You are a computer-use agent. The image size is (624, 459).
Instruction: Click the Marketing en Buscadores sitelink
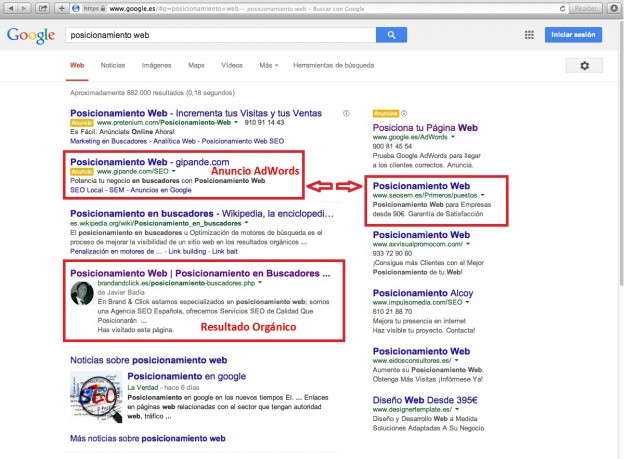point(109,141)
